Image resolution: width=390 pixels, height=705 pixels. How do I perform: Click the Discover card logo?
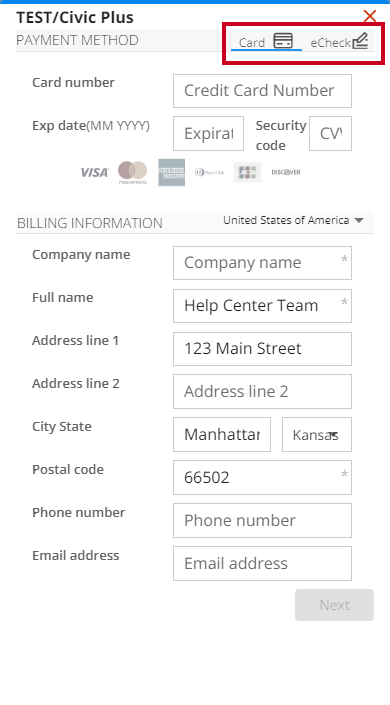coord(286,172)
